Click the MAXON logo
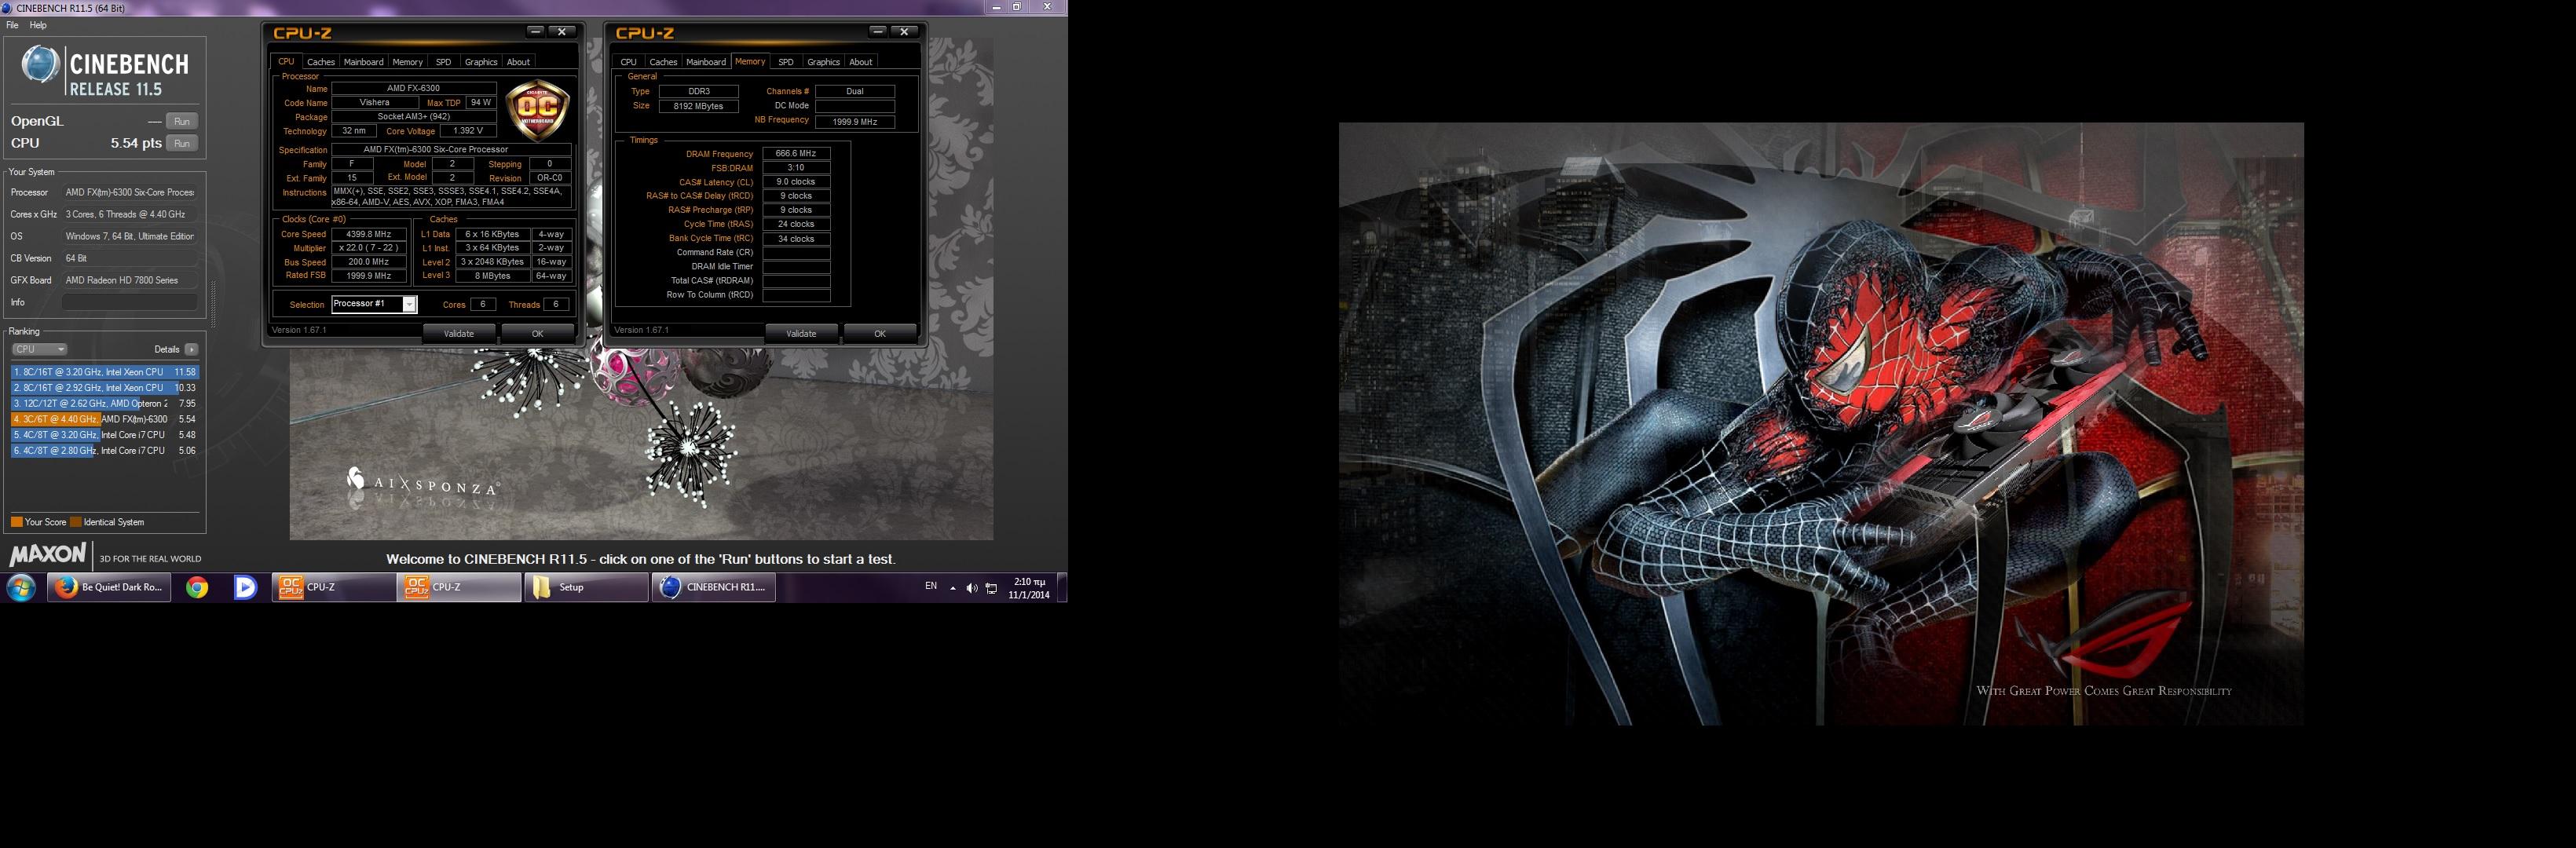The width and height of the screenshot is (2576, 848). coord(48,554)
